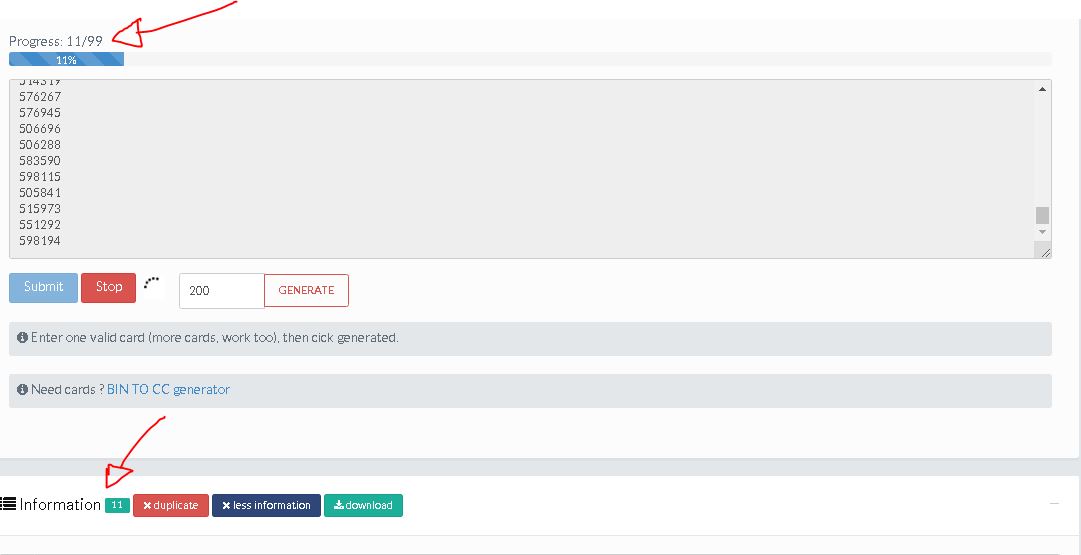
Task: Click the line 583590 in the textarea
Action: click(40, 161)
